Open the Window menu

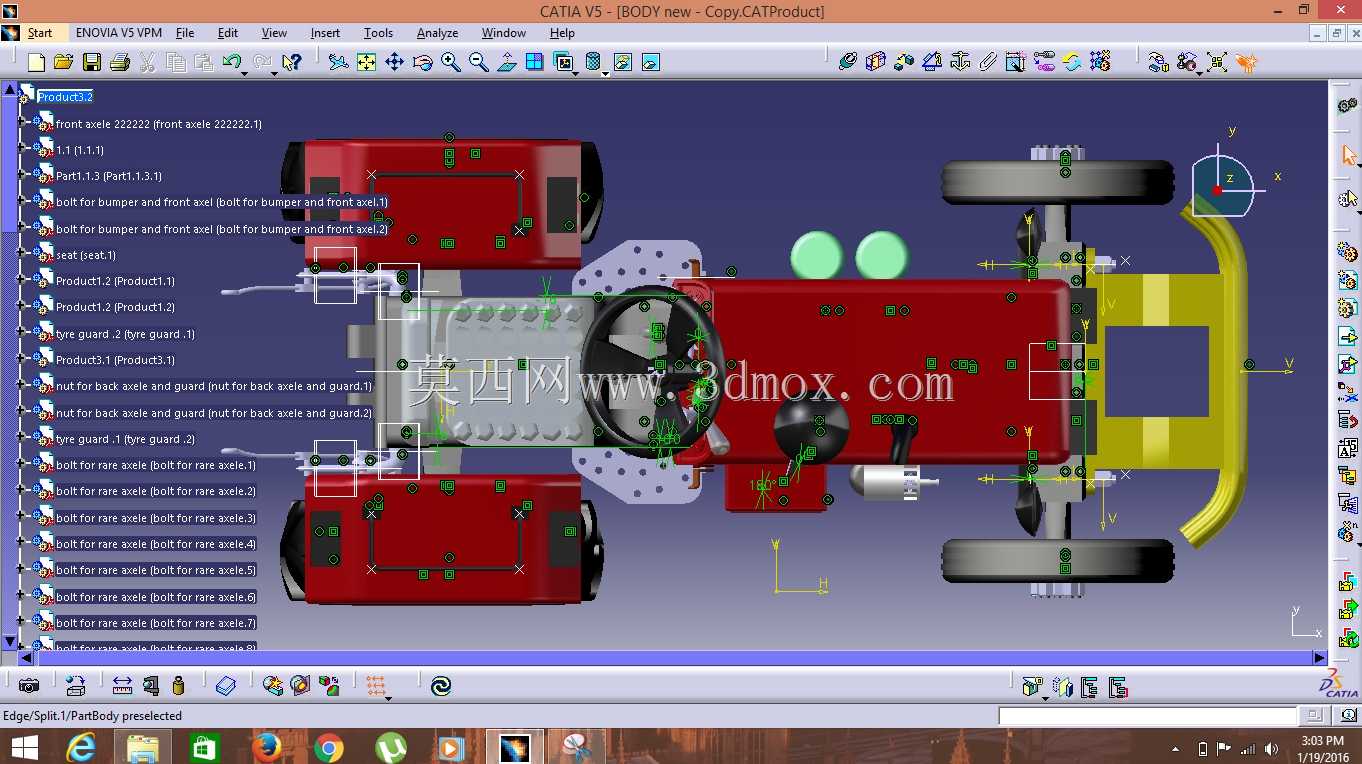pos(504,33)
